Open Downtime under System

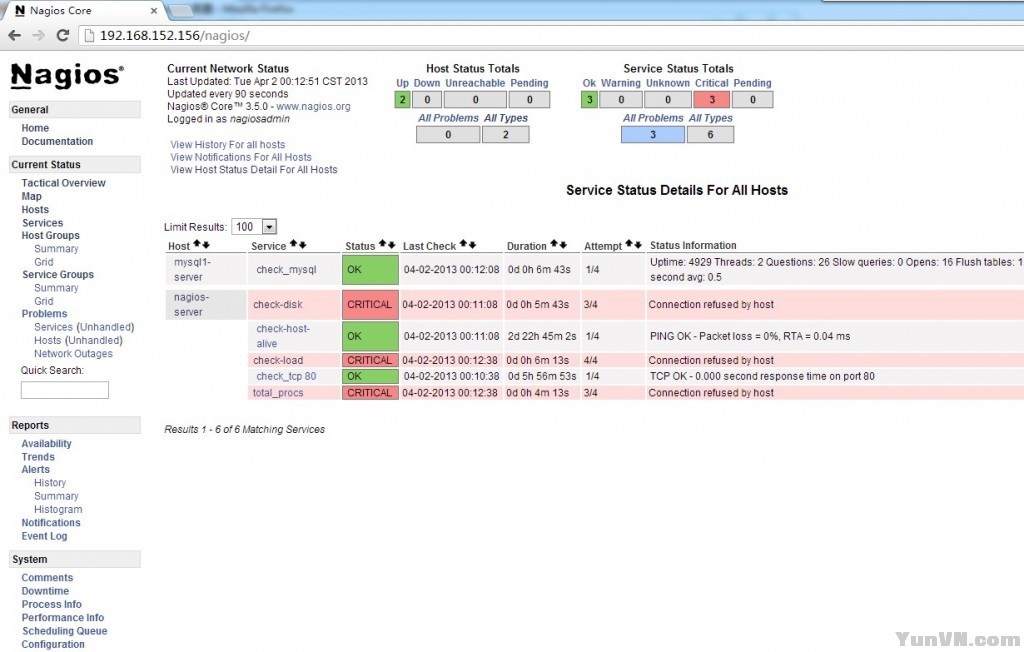click(x=45, y=591)
